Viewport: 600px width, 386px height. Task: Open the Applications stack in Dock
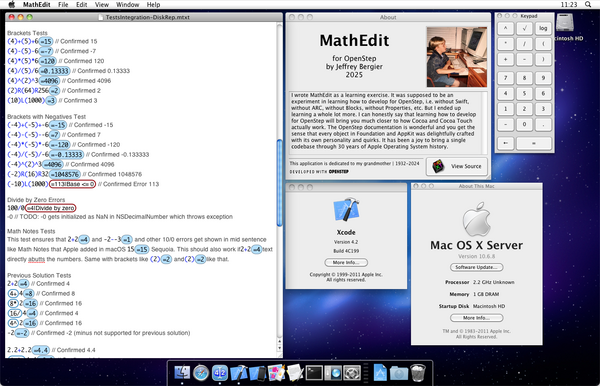[380, 373]
